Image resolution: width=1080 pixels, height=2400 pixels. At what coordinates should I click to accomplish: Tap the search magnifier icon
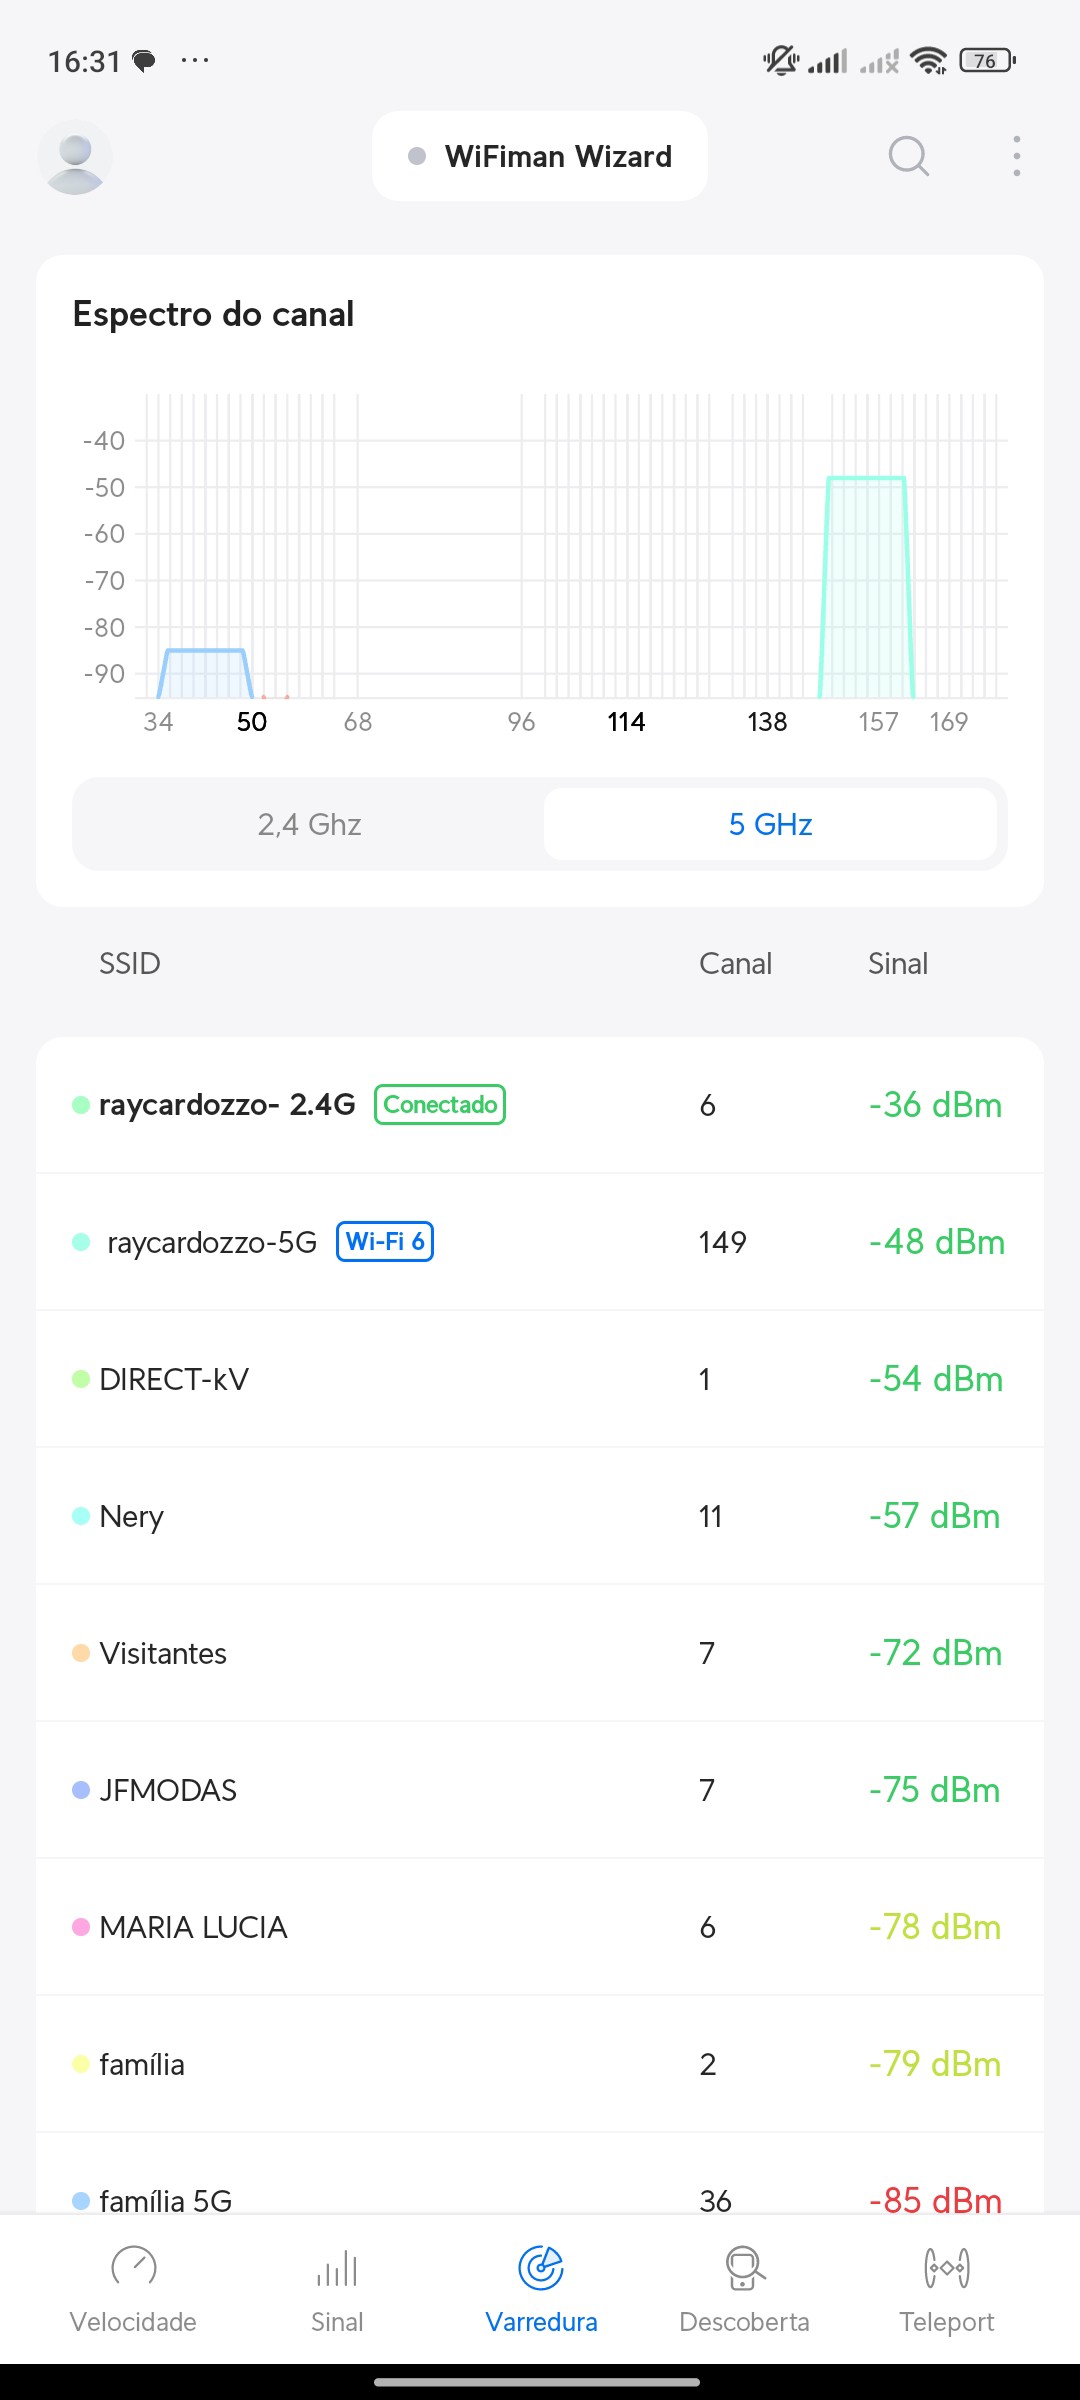click(908, 156)
